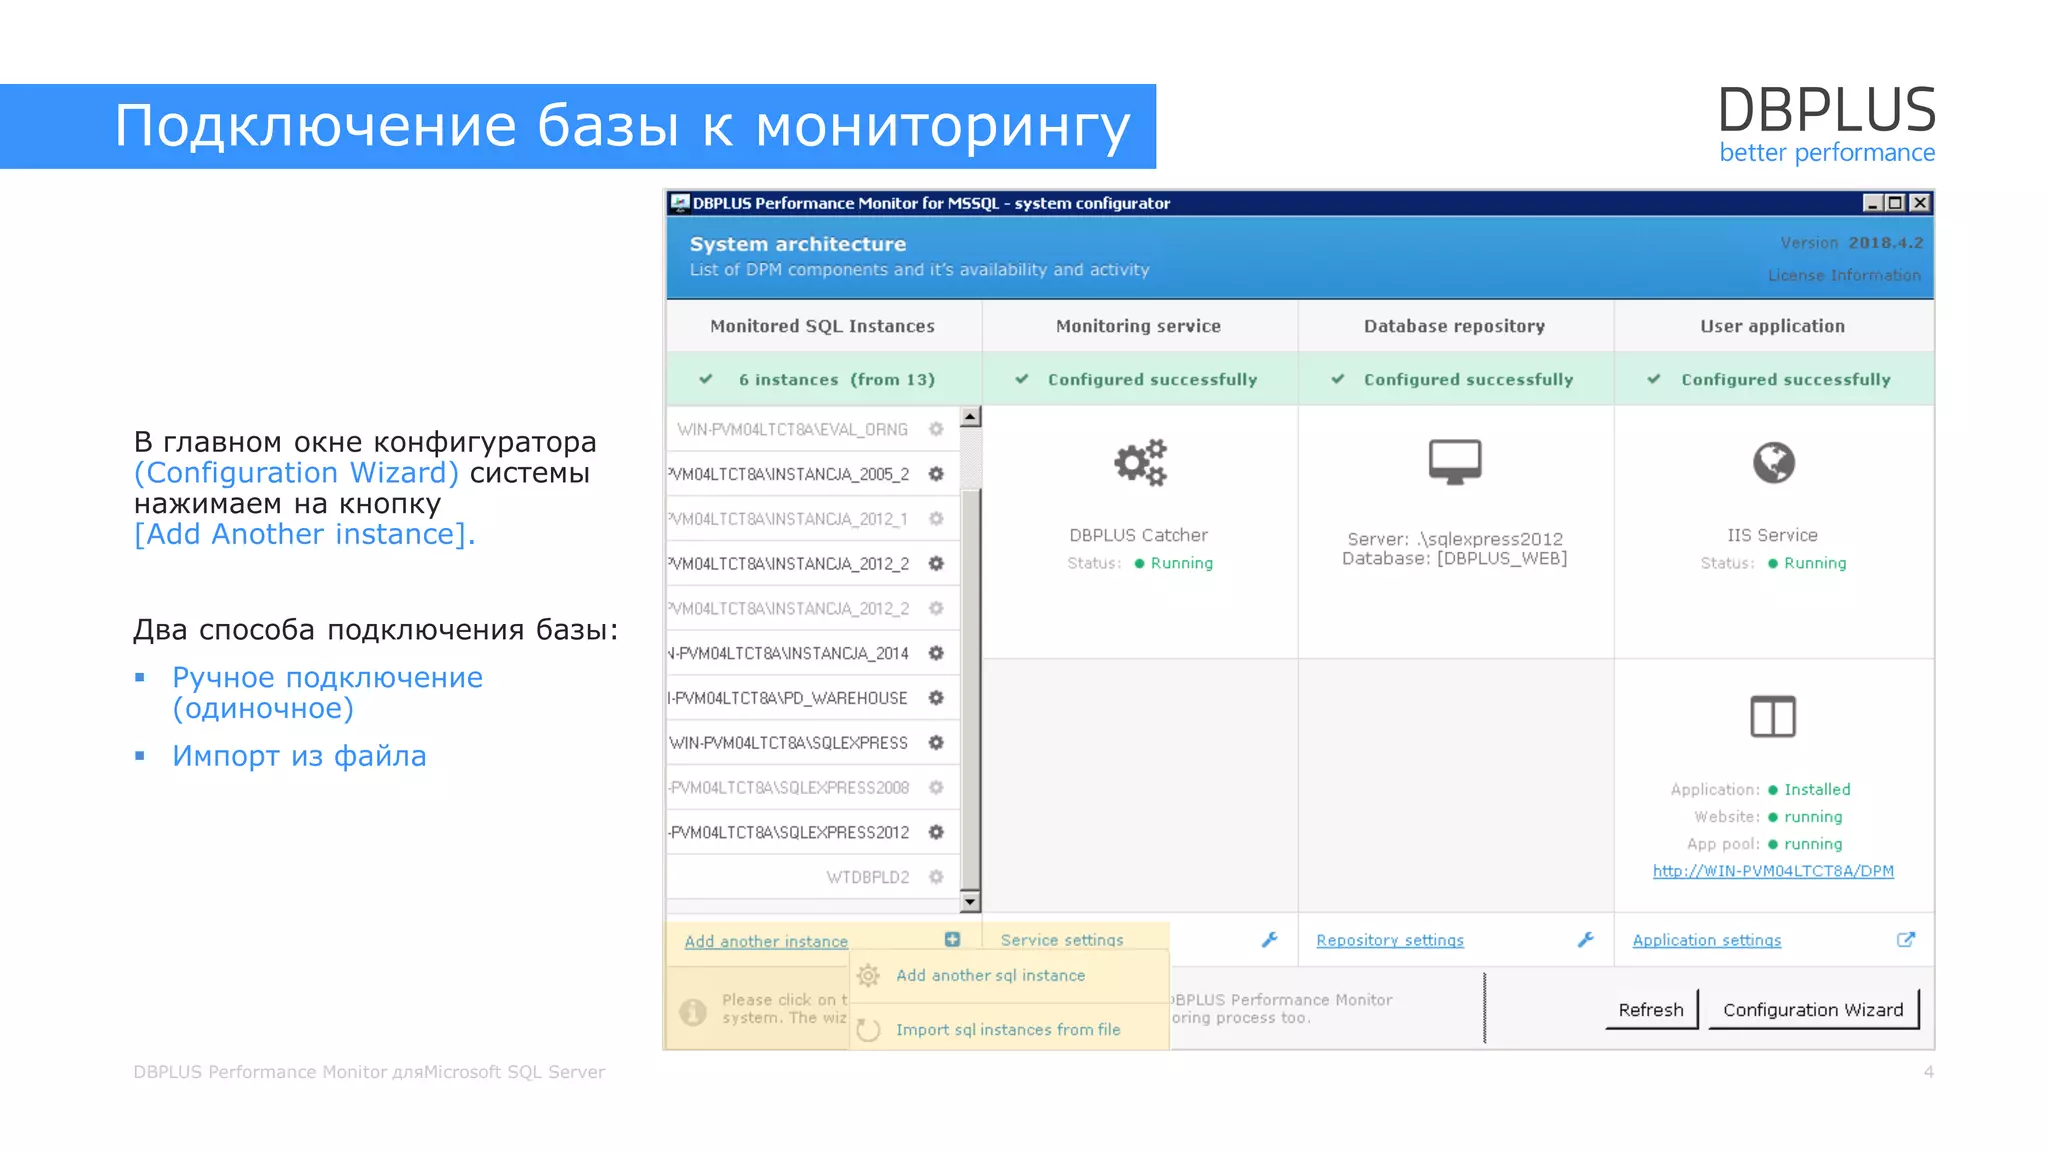This screenshot has height=1152, width=2048.
Task: Choose Import sql instances from file
Action: [x=1009, y=1030]
